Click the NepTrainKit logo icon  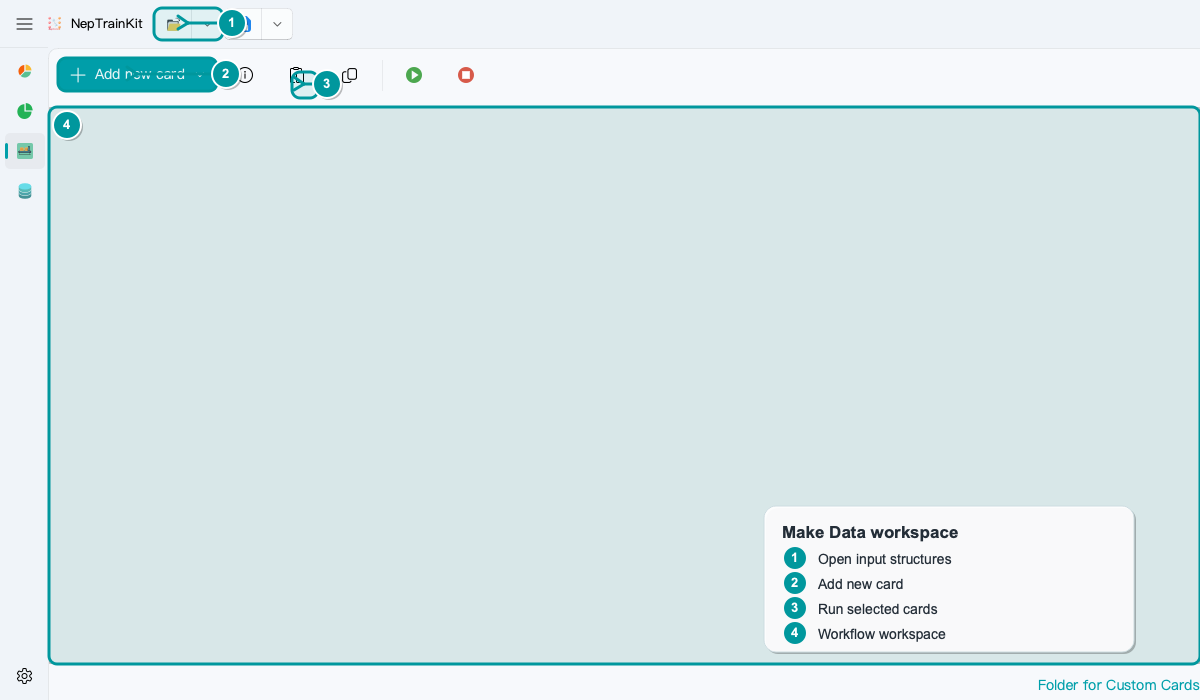click(x=55, y=24)
